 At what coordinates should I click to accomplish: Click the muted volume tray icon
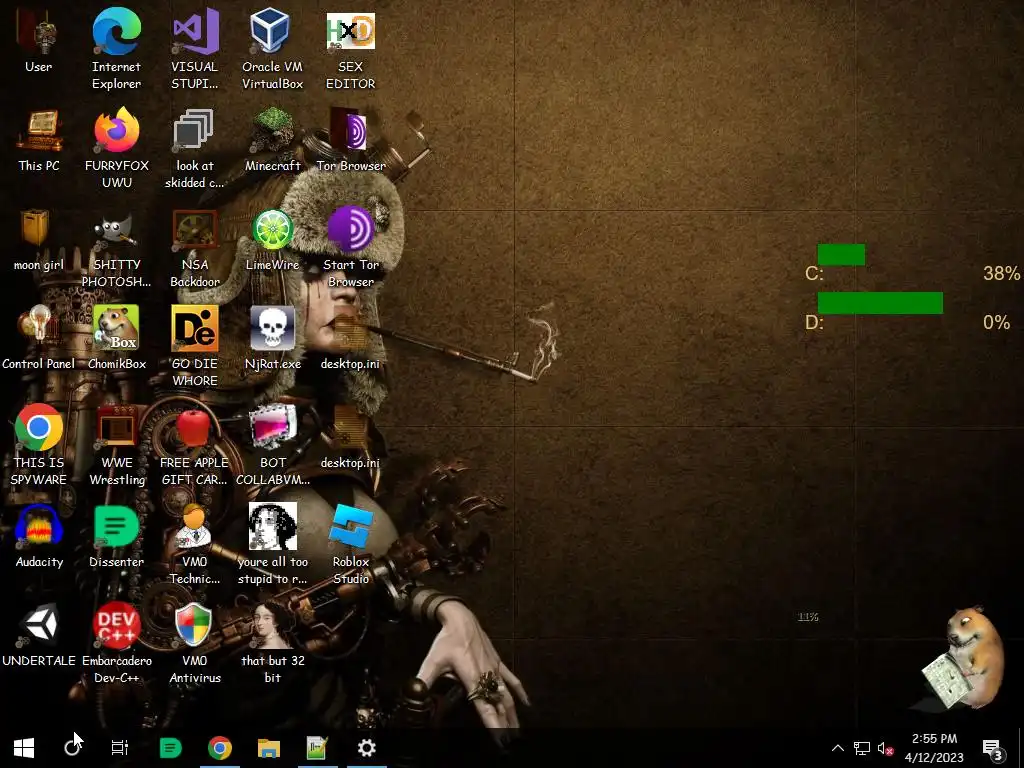[x=886, y=748]
